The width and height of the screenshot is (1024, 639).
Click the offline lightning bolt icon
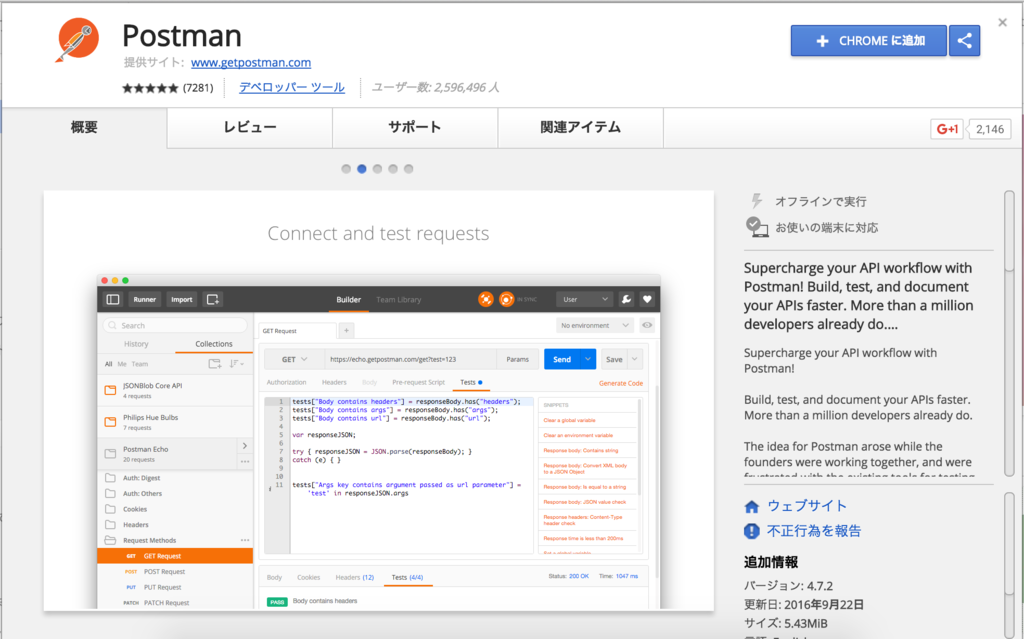[756, 201]
